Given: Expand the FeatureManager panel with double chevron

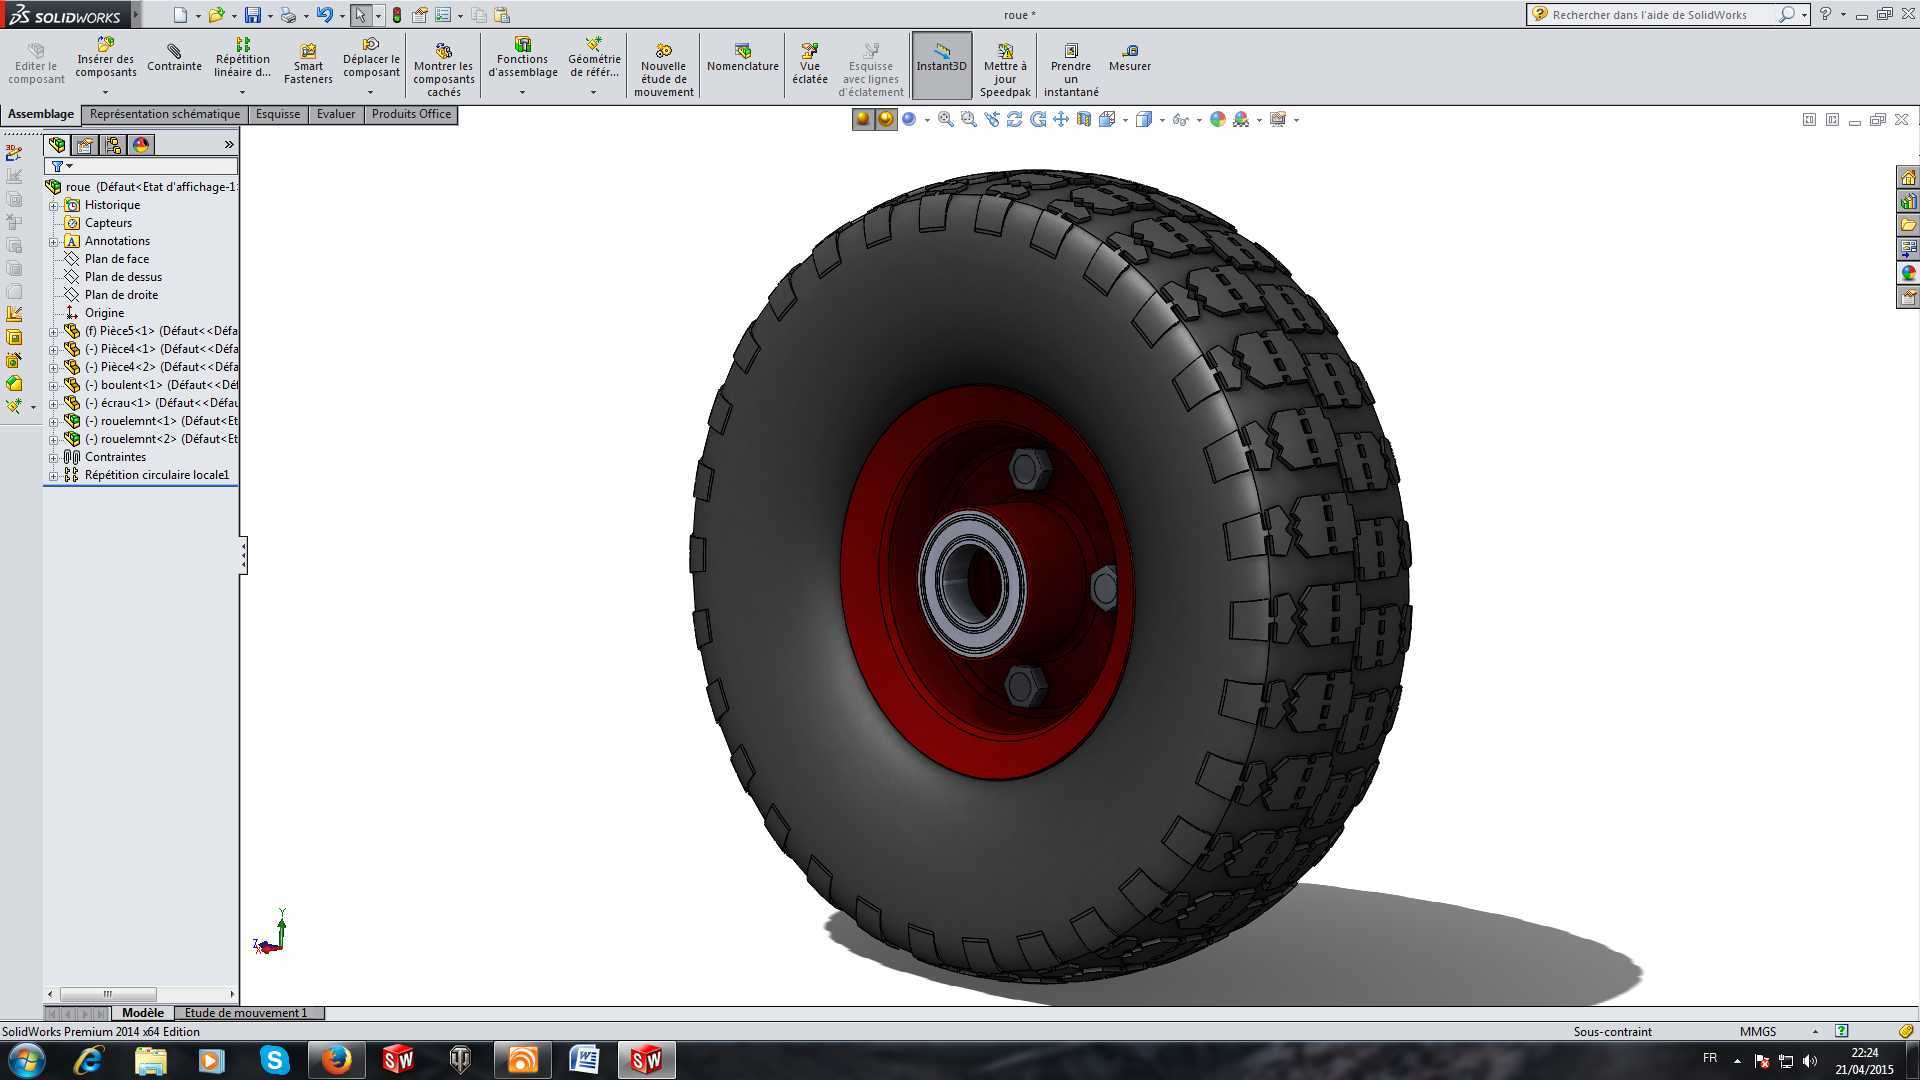Looking at the screenshot, I should [229, 145].
